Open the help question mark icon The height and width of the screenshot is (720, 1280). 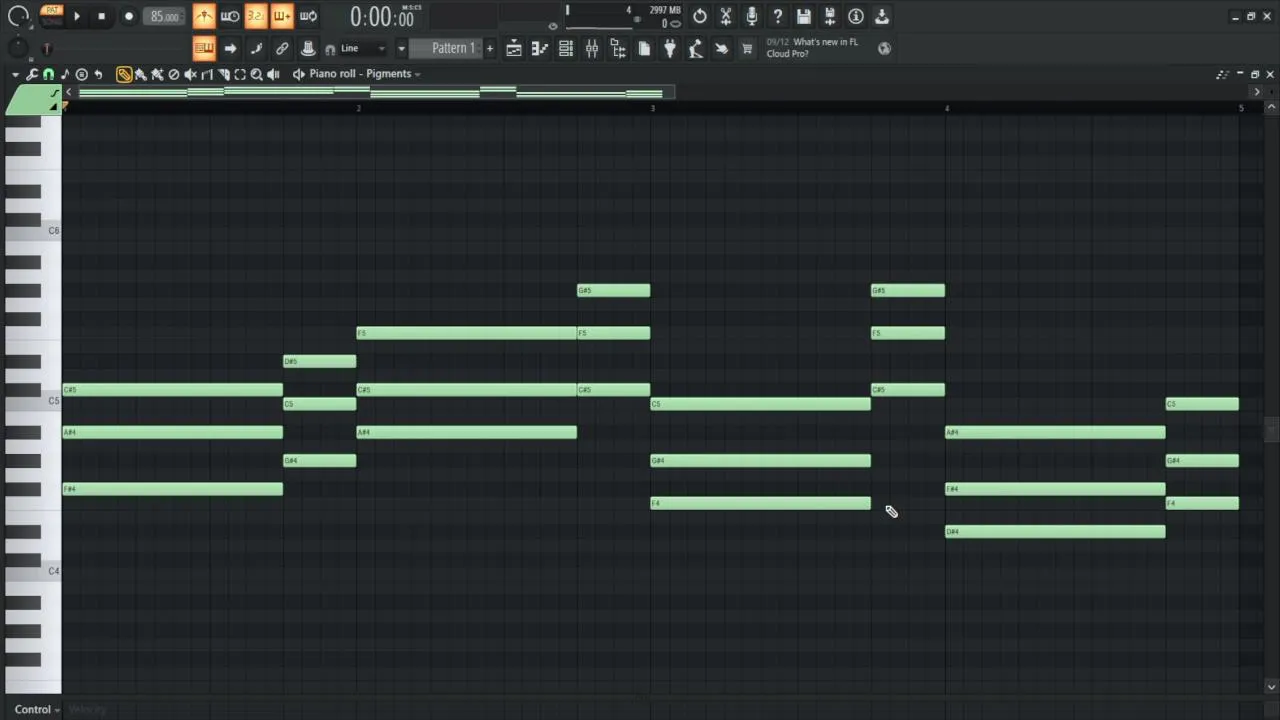pos(778,16)
